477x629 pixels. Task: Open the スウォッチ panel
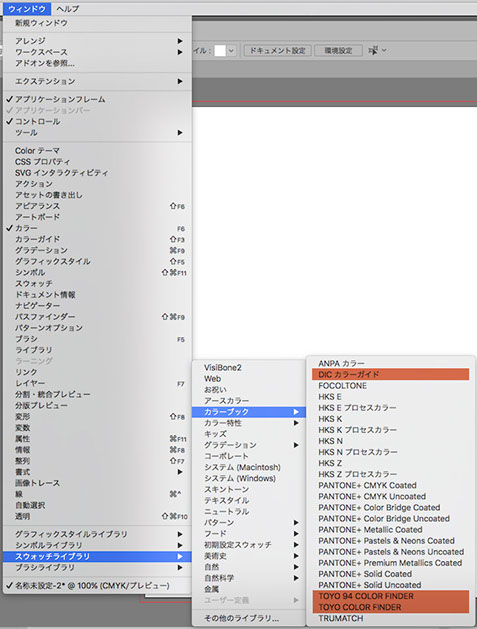point(97,284)
